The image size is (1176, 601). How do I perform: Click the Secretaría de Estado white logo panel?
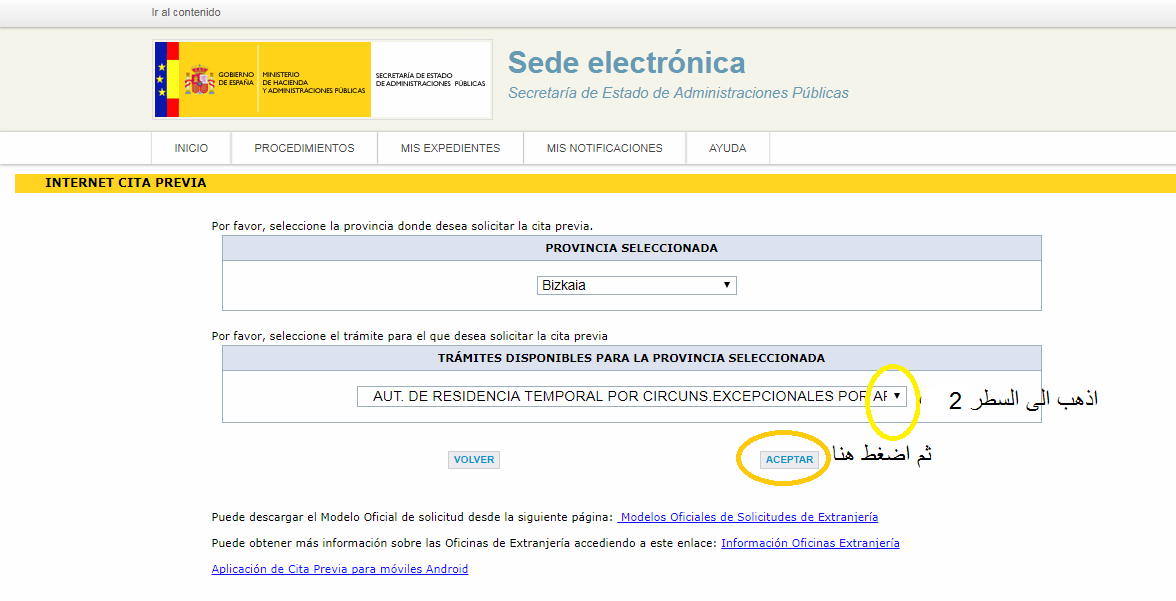[430, 80]
